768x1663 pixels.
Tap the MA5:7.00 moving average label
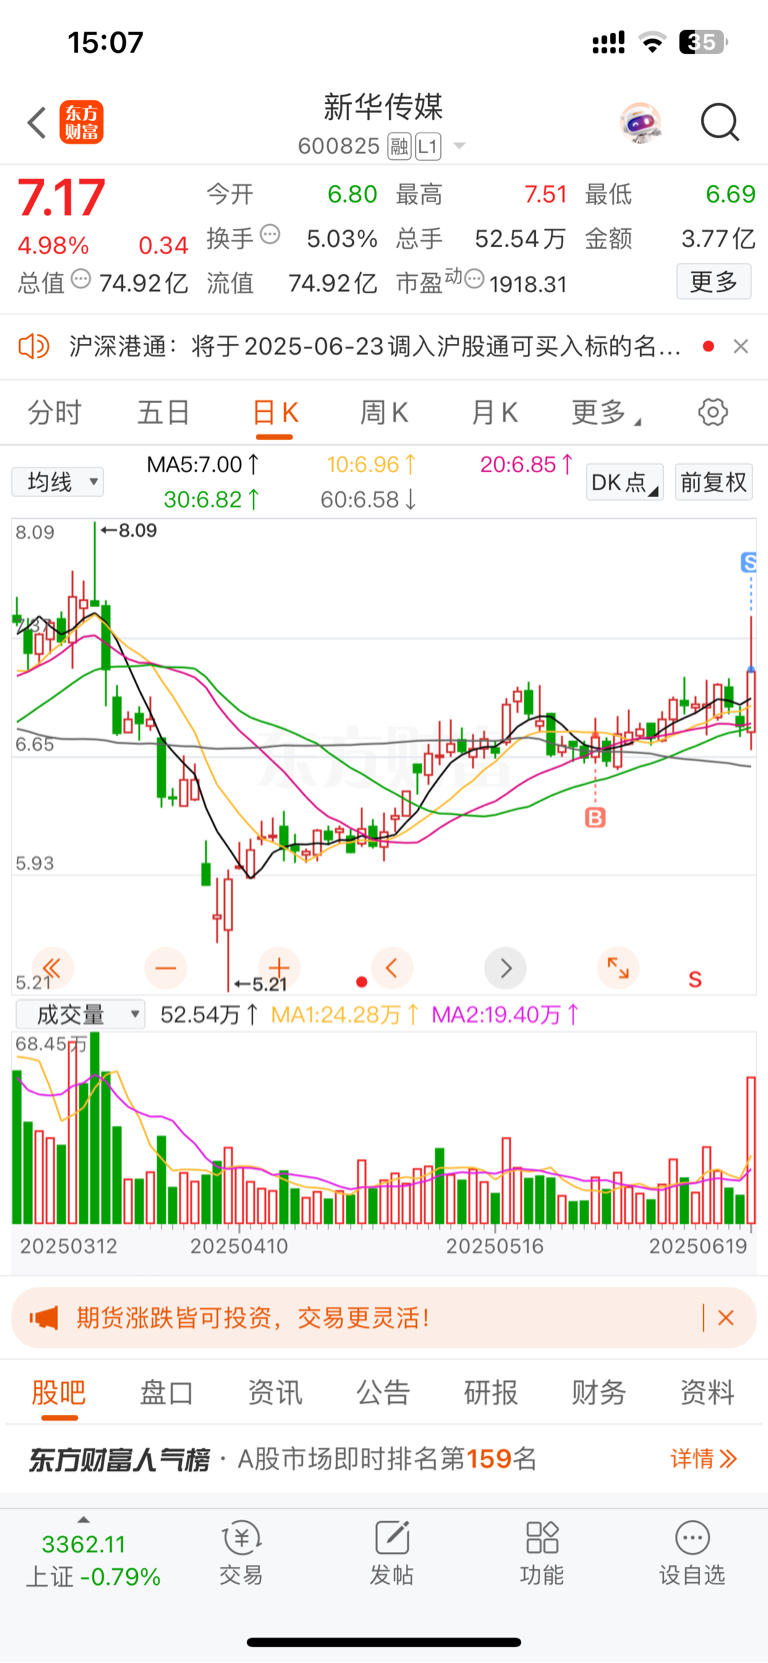coord(203,465)
